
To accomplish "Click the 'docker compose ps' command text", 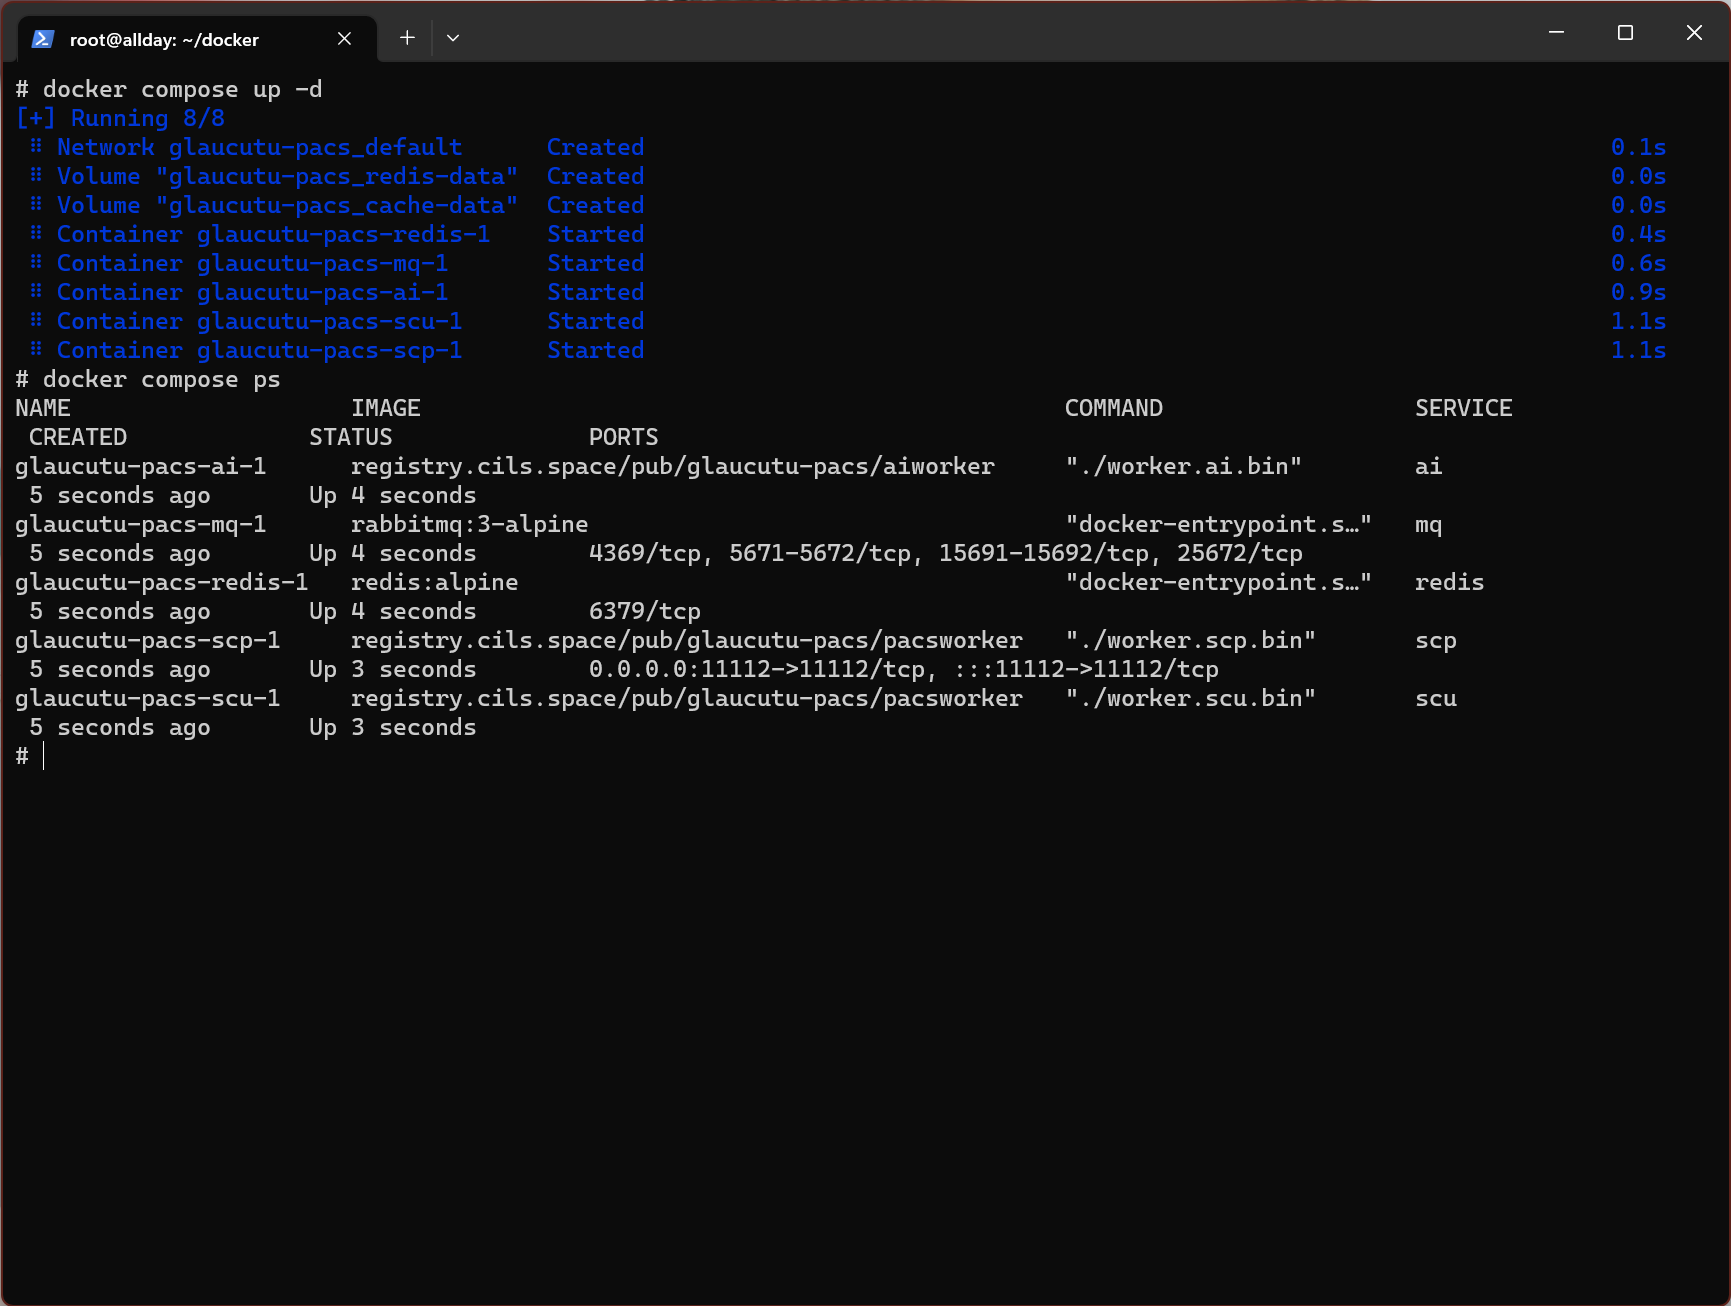I will click(161, 380).
